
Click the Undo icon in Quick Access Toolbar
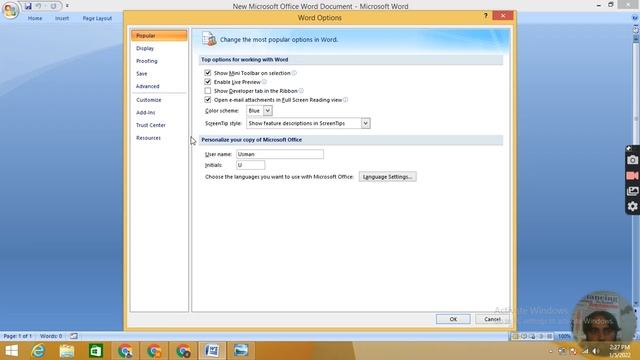pos(38,6)
